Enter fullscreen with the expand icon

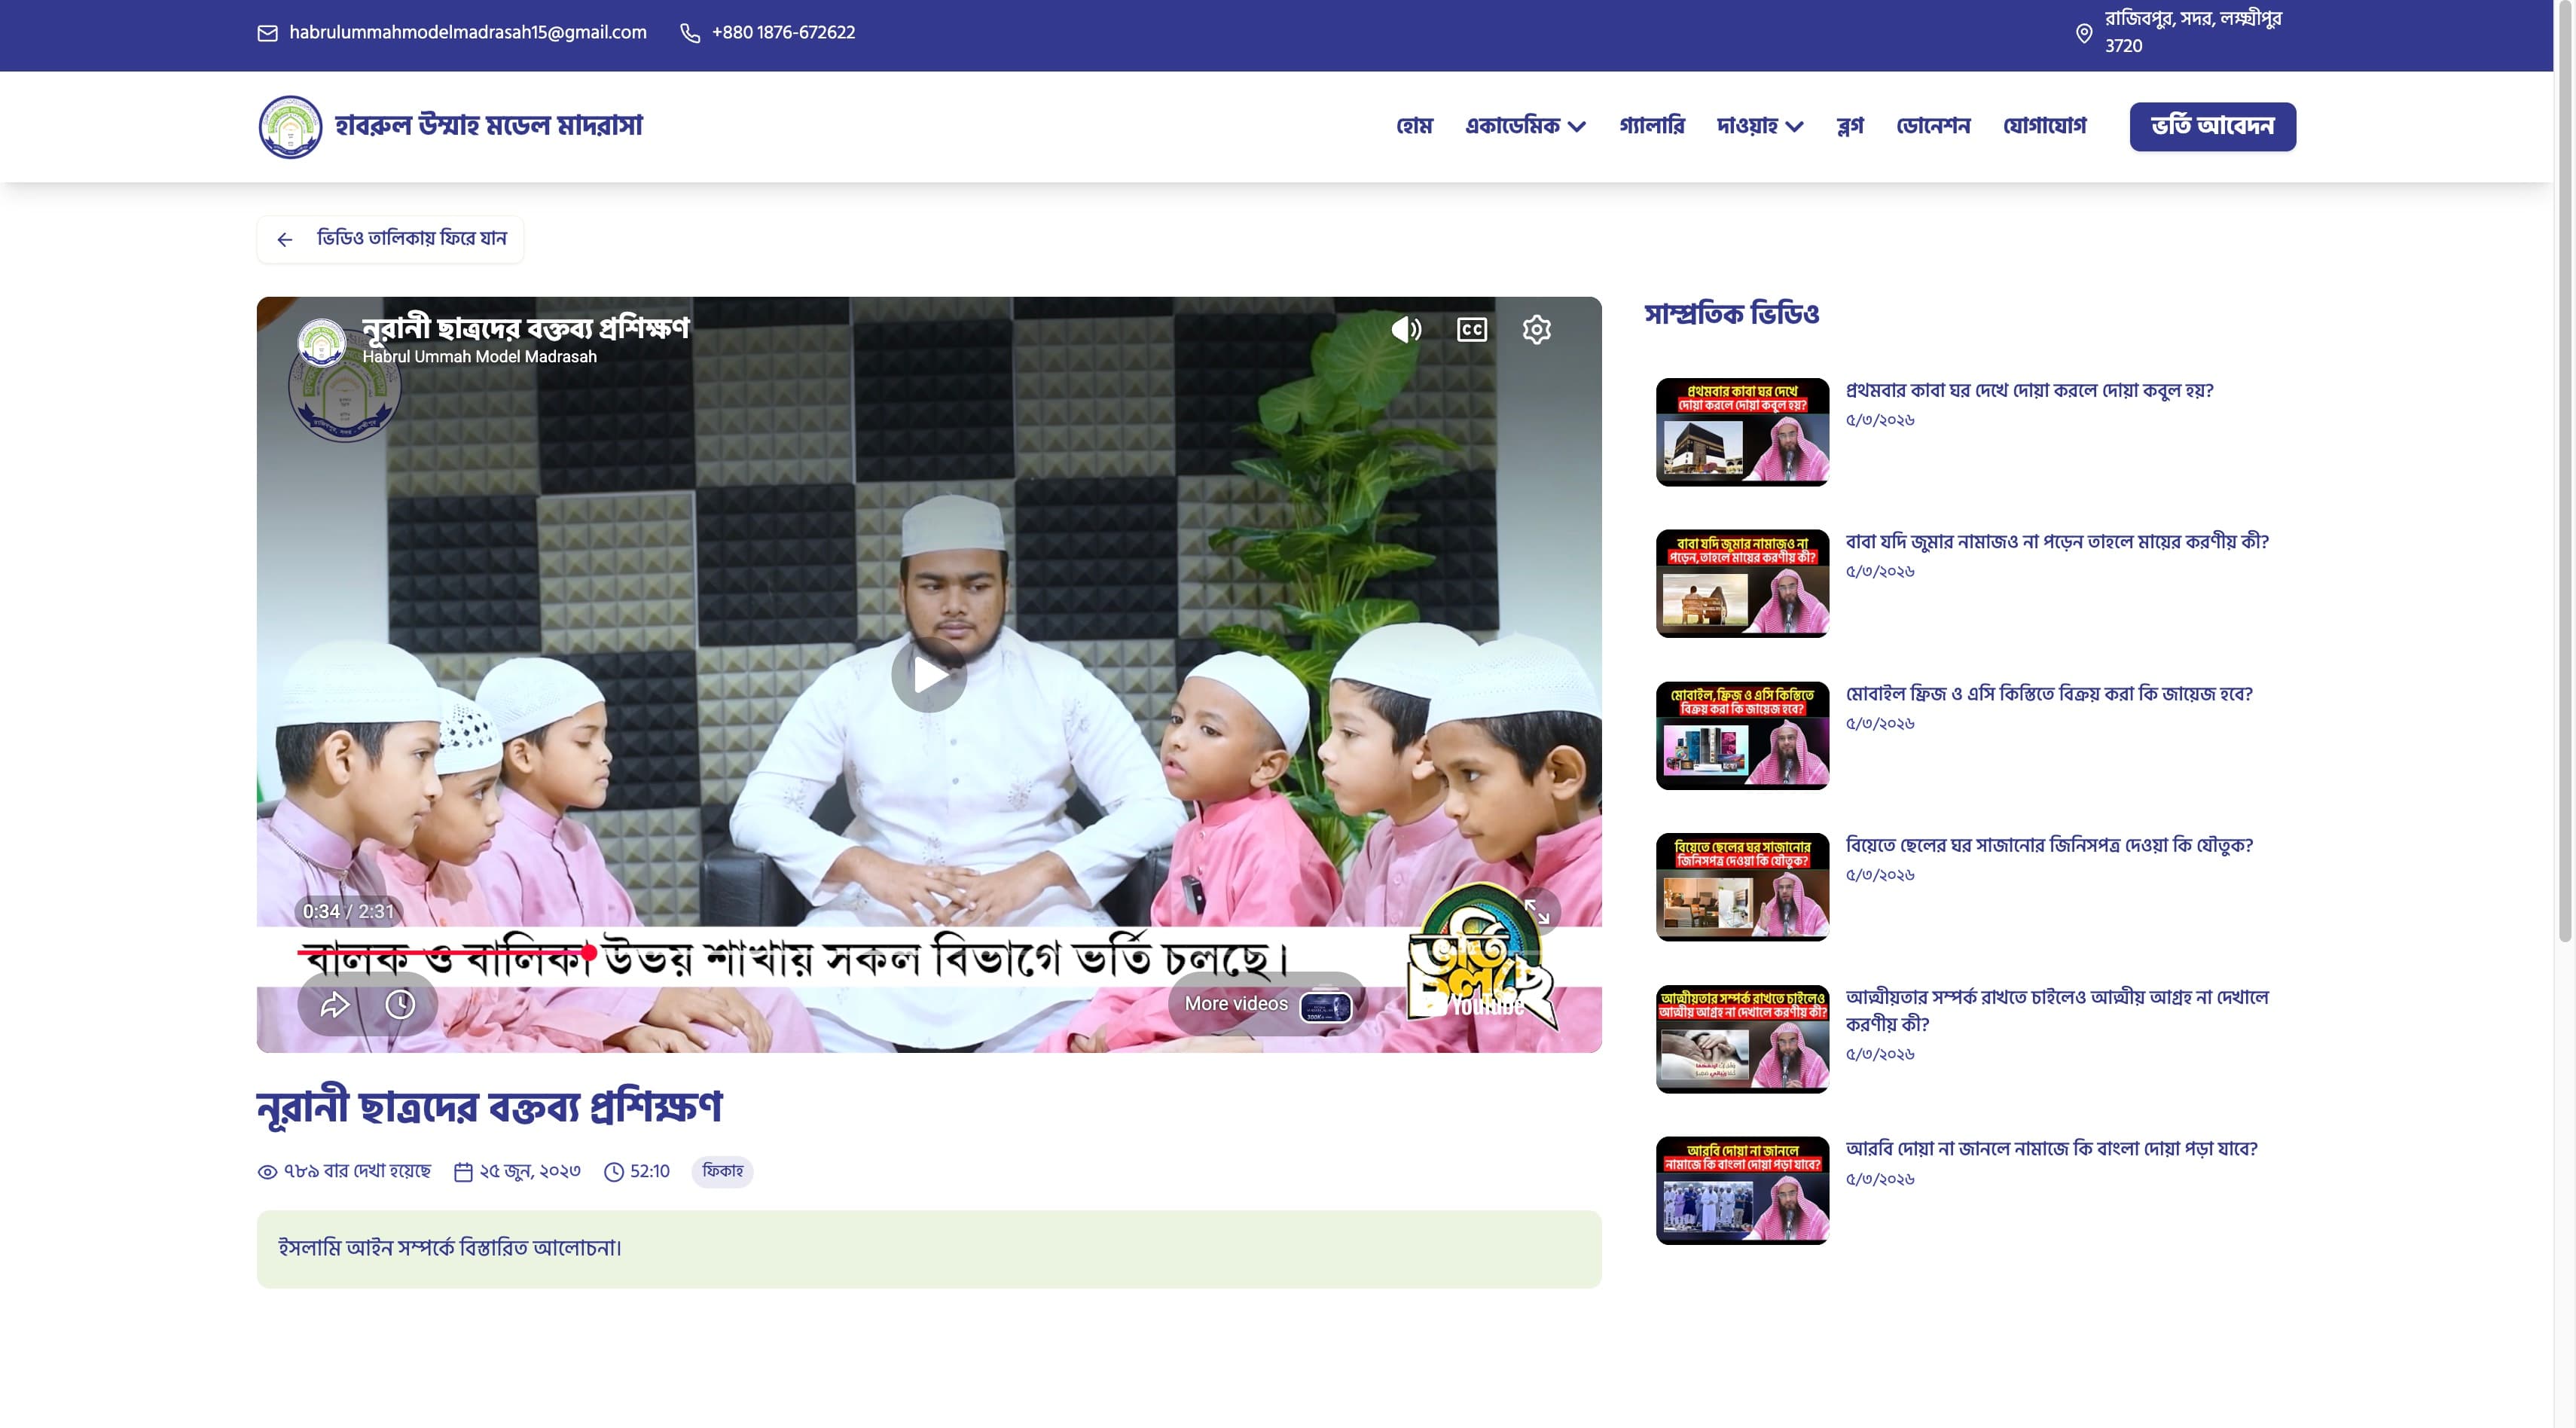[1536, 911]
